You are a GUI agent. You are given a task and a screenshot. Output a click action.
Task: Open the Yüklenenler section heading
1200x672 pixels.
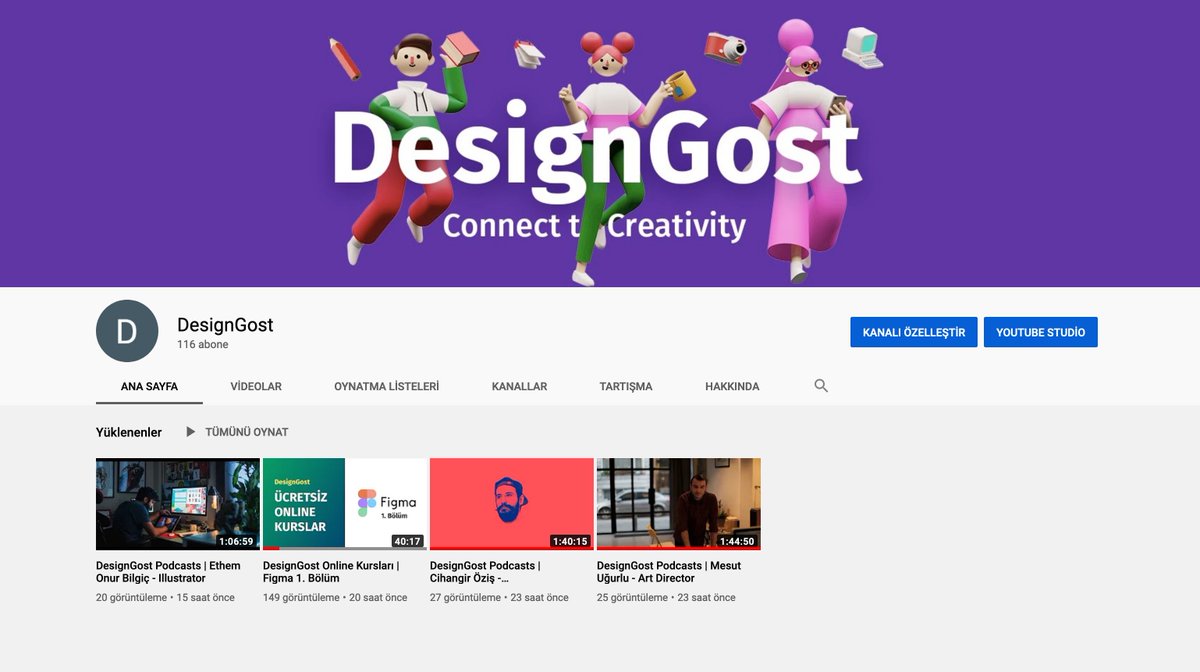click(129, 432)
